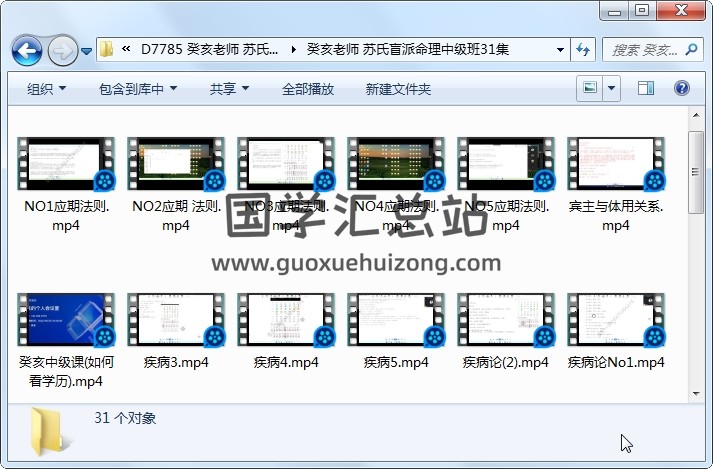
Task: Click the 疾病论(2).mp4 file name
Action: pyautogui.click(x=506, y=363)
